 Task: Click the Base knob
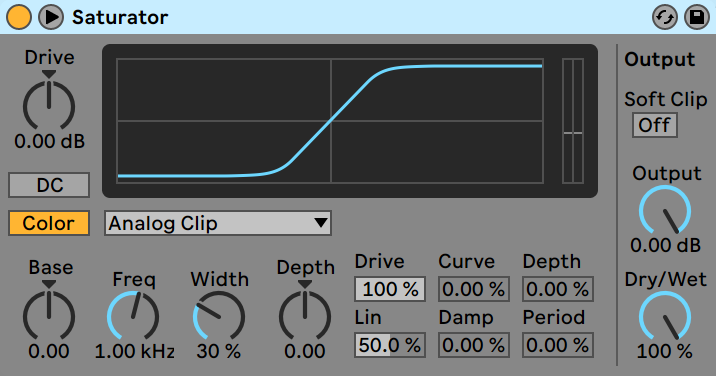49,315
